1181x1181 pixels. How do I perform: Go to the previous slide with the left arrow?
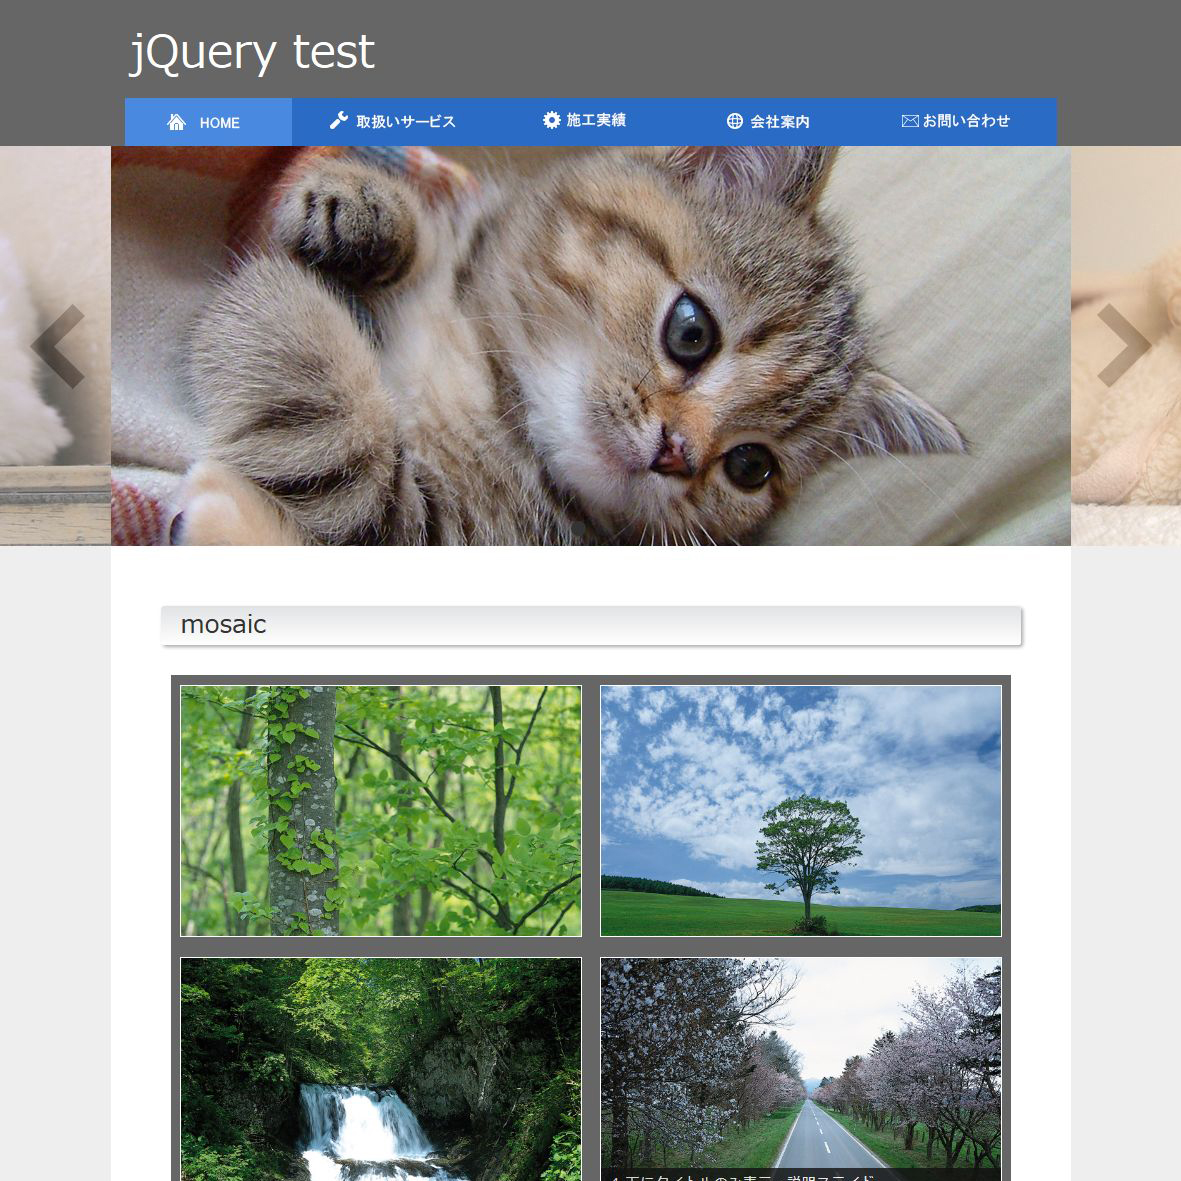click(x=58, y=346)
